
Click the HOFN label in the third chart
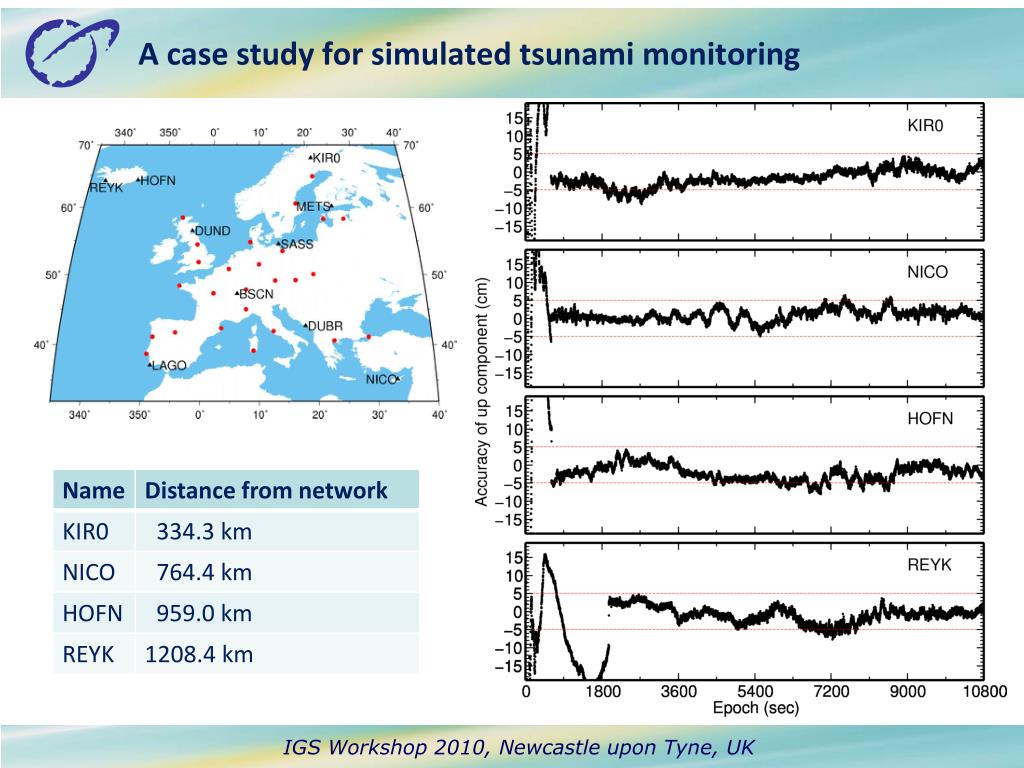[930, 418]
